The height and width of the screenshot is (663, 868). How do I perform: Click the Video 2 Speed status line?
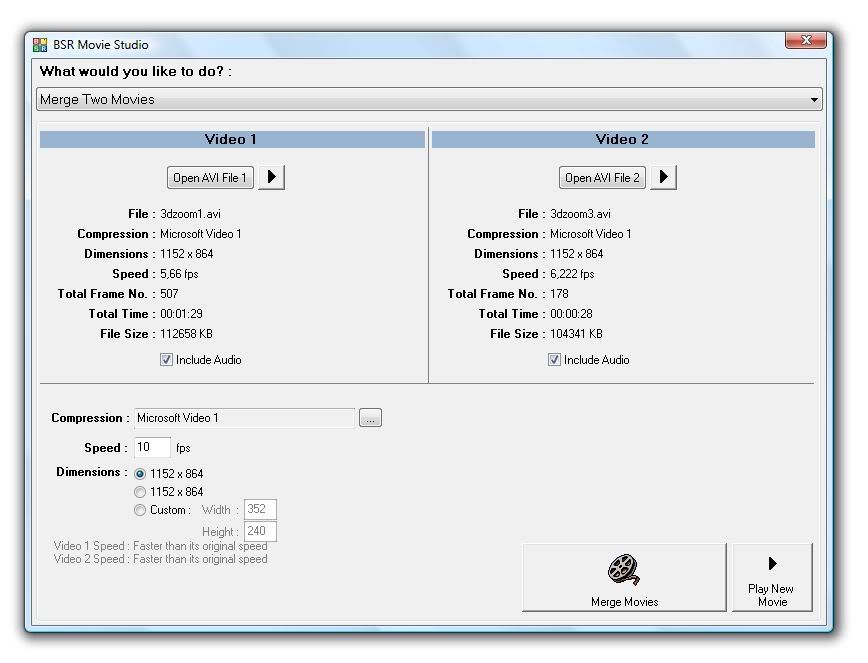(x=161, y=560)
